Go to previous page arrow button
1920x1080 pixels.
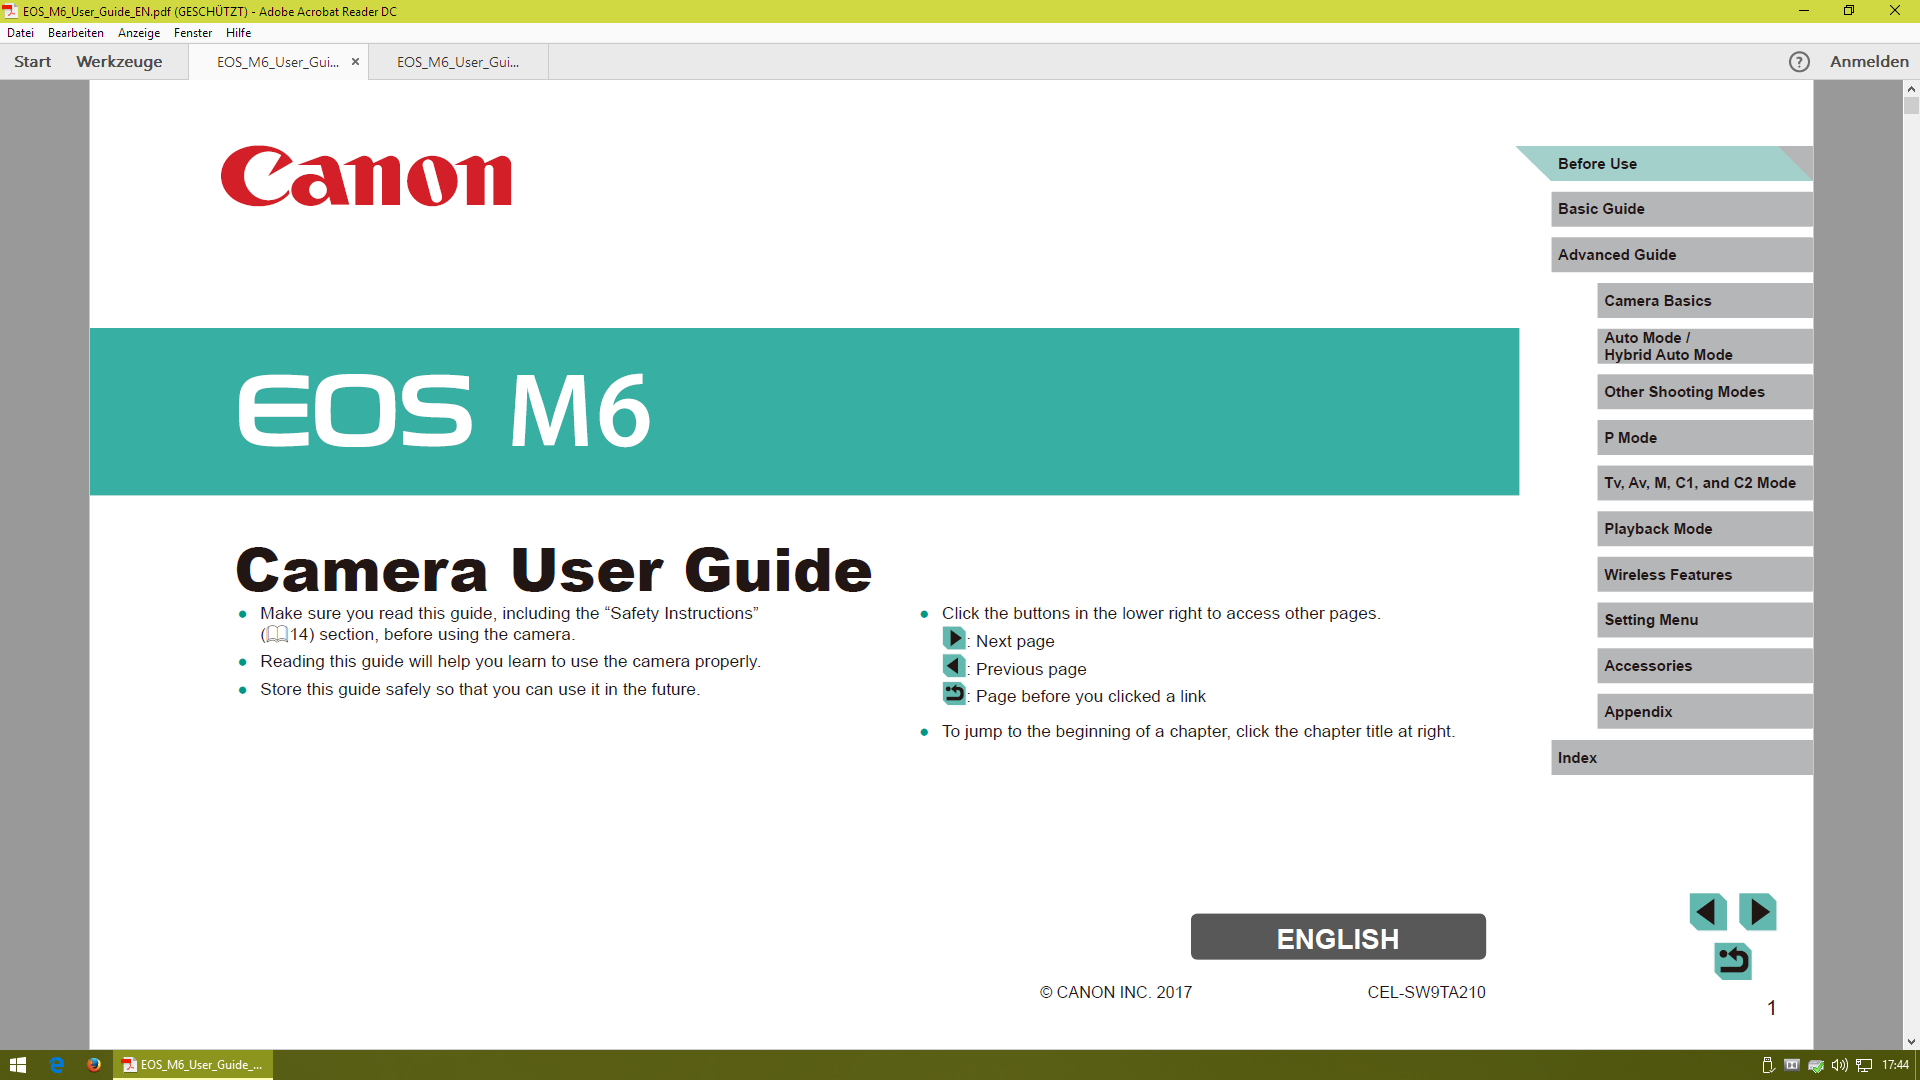(x=1708, y=912)
